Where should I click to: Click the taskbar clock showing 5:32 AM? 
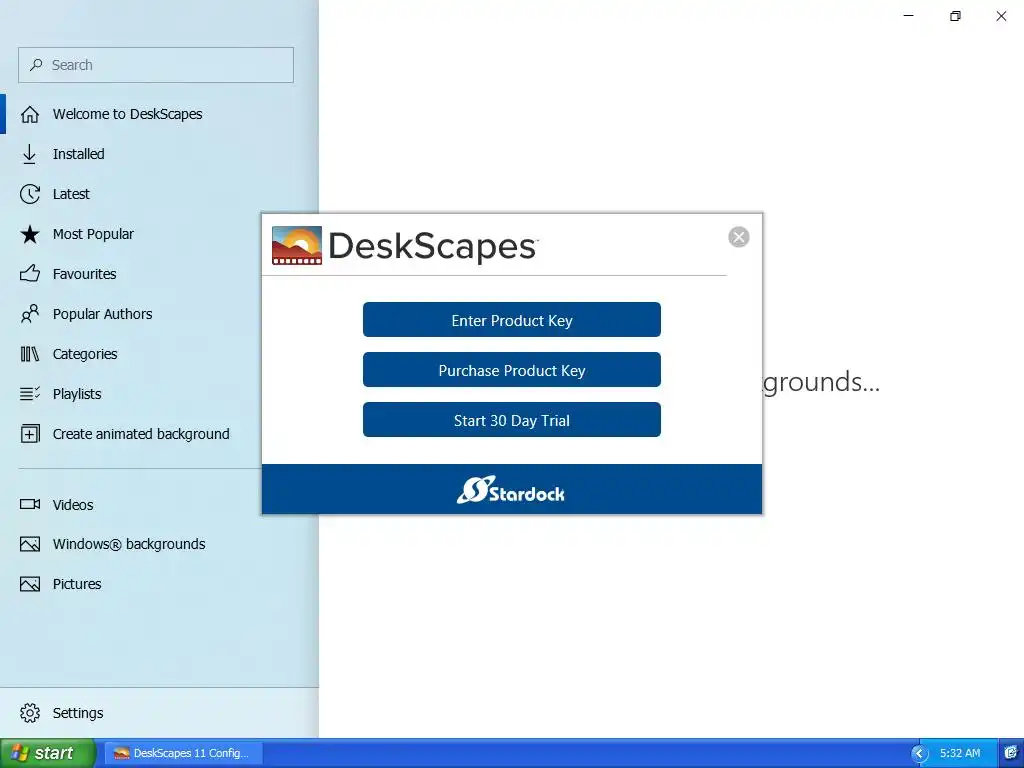(x=960, y=754)
